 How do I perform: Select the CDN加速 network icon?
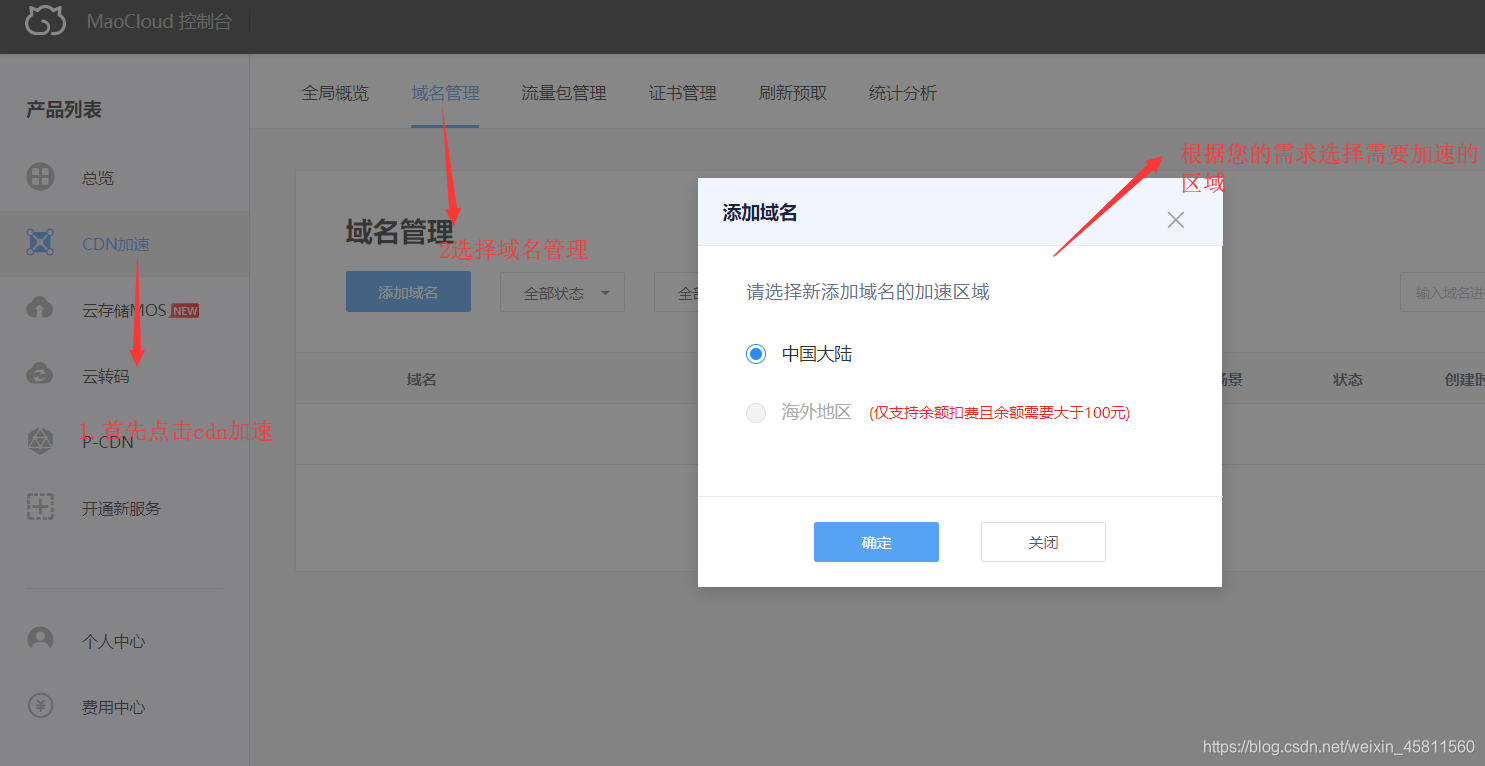click(x=40, y=243)
